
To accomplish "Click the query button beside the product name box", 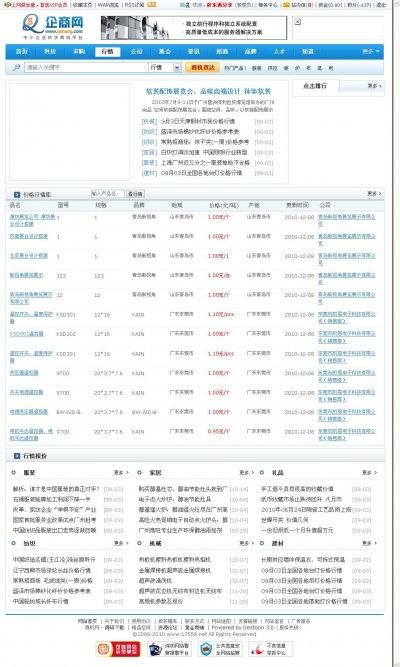I will click(136, 194).
